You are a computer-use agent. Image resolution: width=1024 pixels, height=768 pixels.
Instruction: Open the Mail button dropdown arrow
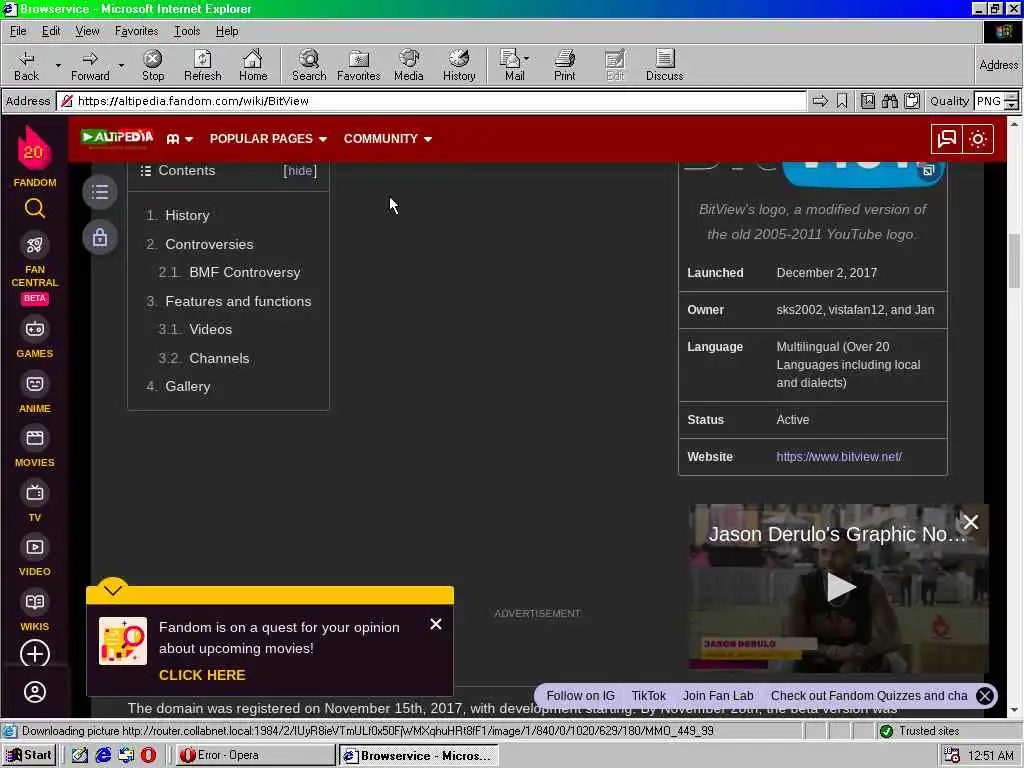pyautogui.click(x=526, y=58)
